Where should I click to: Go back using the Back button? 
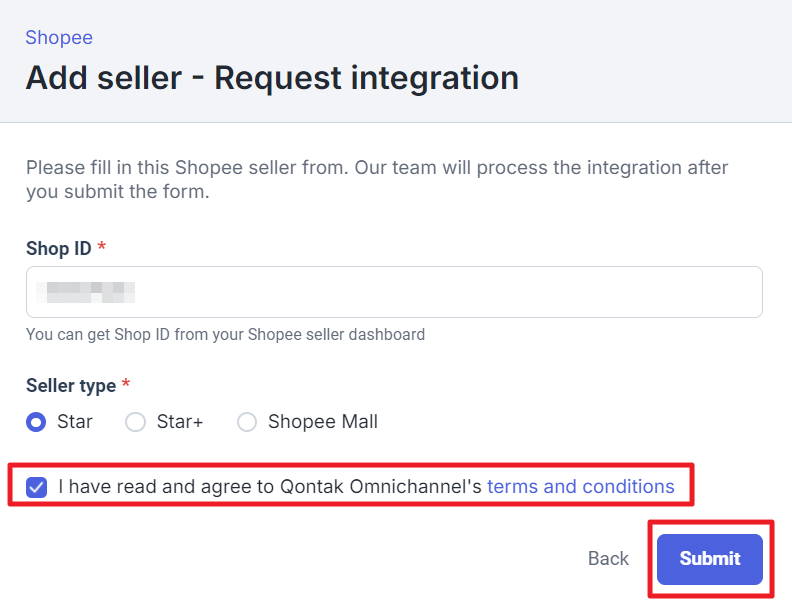[x=608, y=559]
